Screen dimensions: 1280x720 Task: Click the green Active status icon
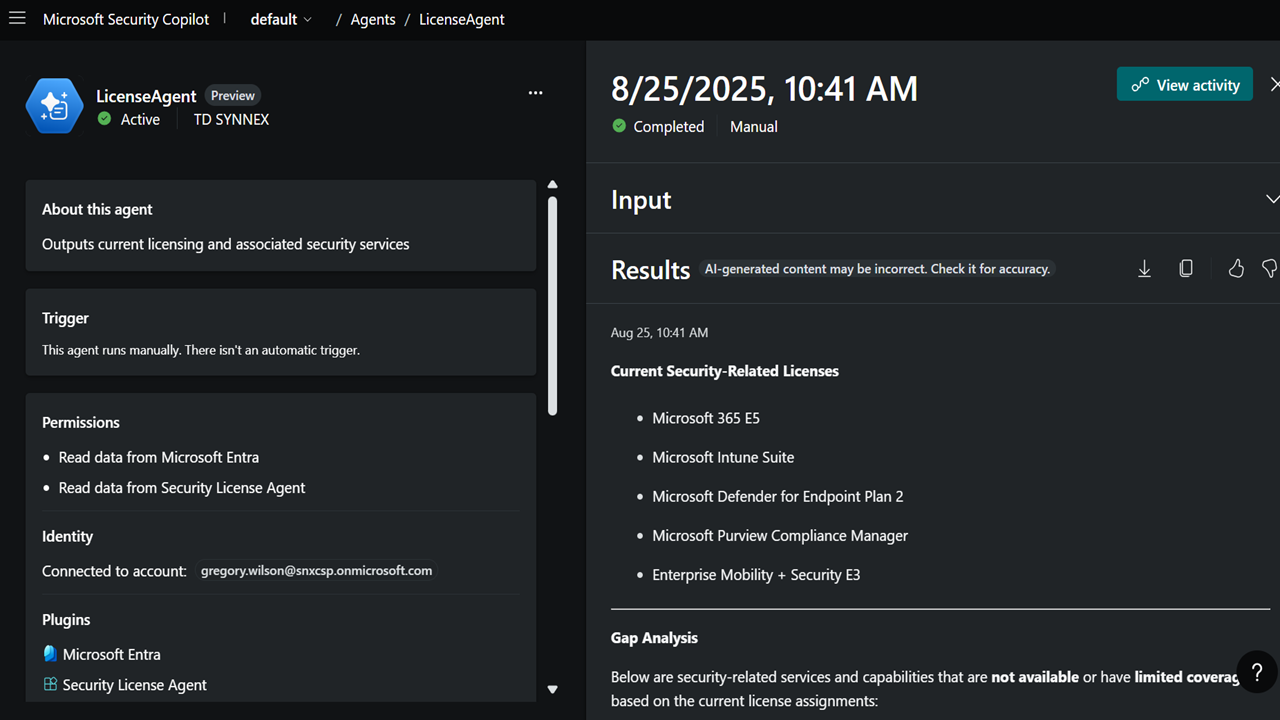[105, 119]
